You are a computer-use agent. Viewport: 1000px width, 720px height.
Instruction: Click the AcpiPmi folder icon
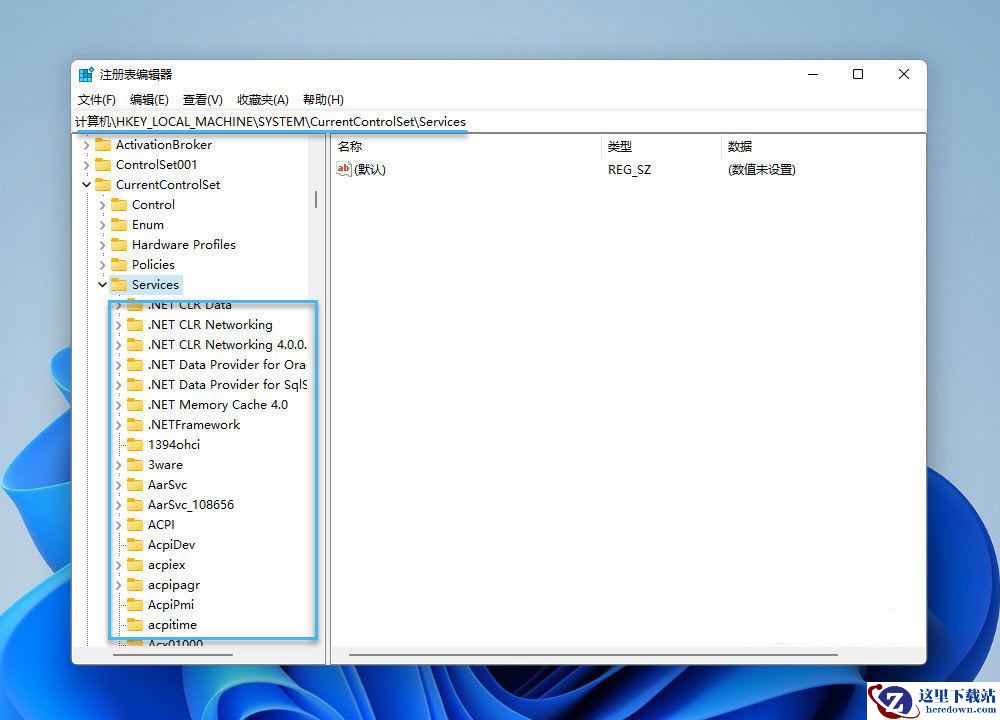(135, 605)
